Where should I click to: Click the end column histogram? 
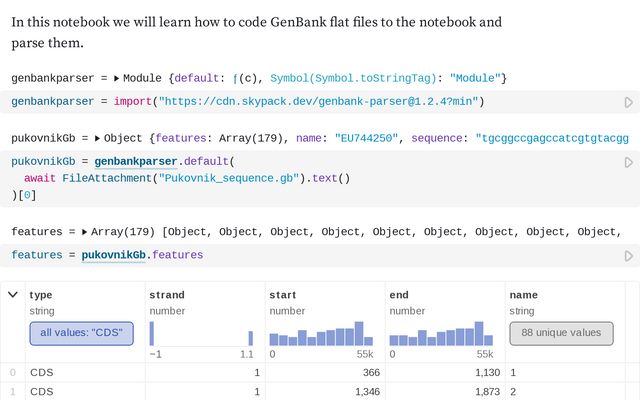[x=440, y=334]
